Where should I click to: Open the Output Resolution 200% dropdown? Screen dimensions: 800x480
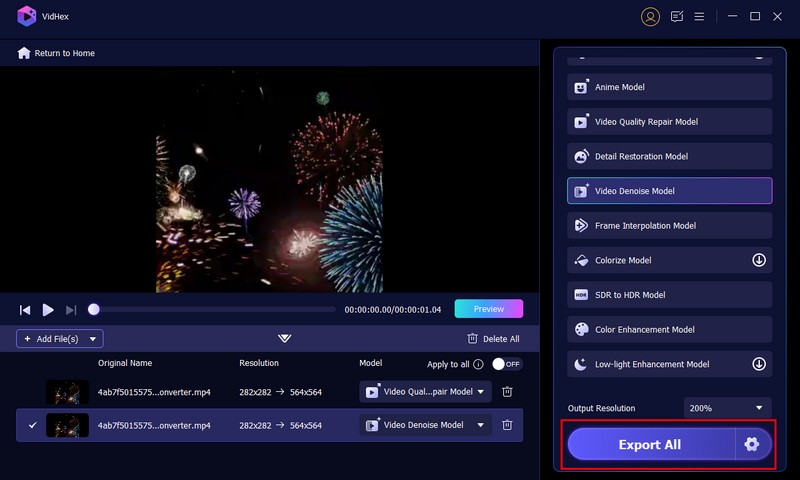[x=727, y=408]
